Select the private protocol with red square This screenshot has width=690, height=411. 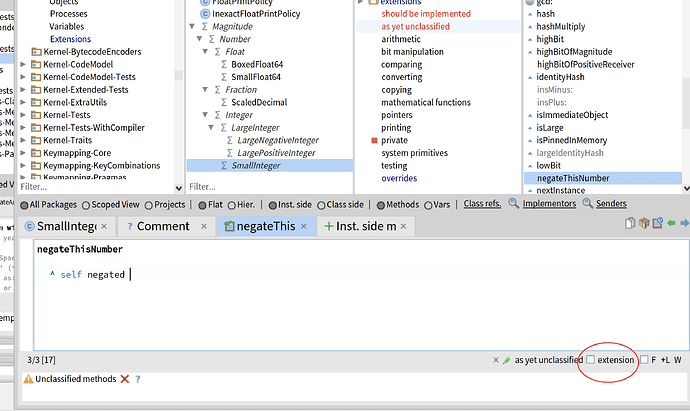click(x=394, y=140)
